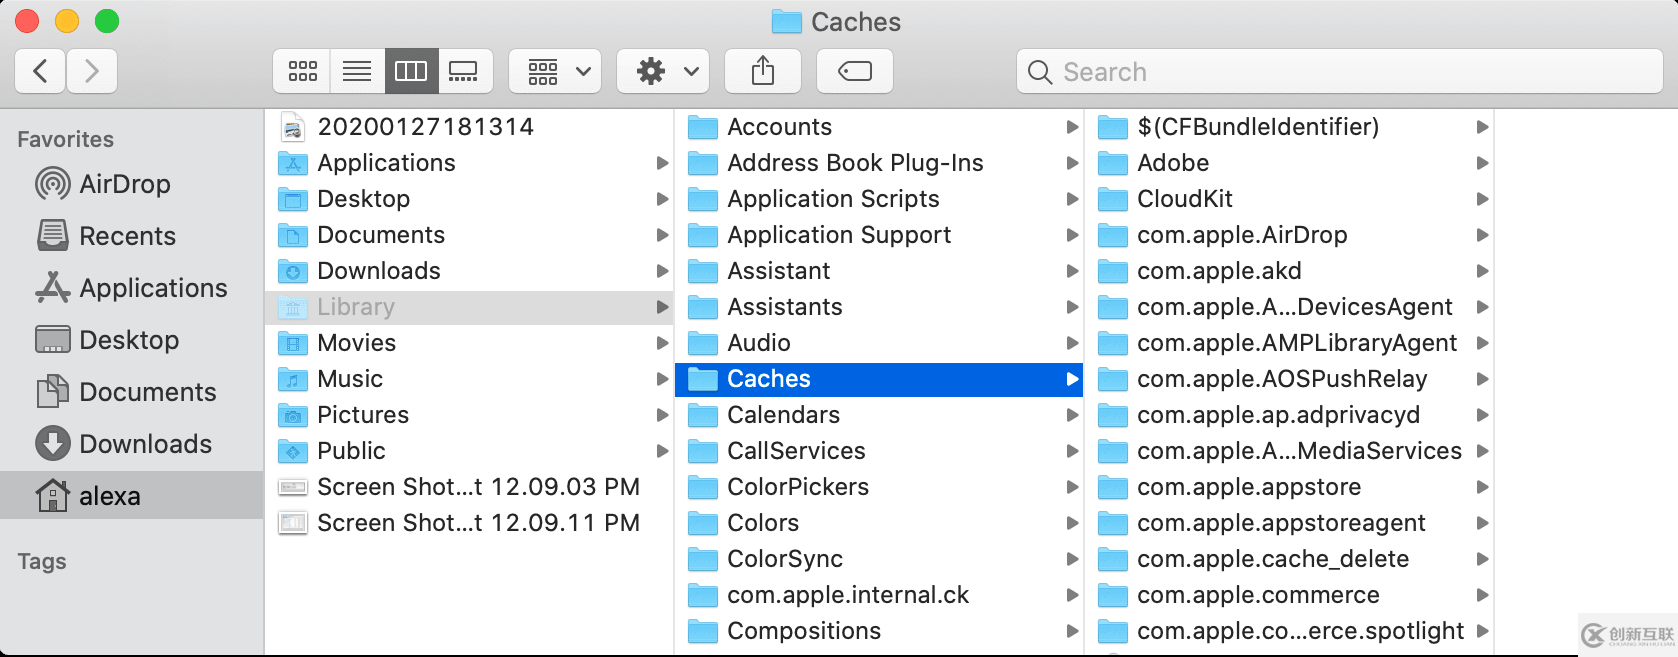Screen dimensions: 1678x657
Task: Go back with the left chevron button
Action: 41,71
